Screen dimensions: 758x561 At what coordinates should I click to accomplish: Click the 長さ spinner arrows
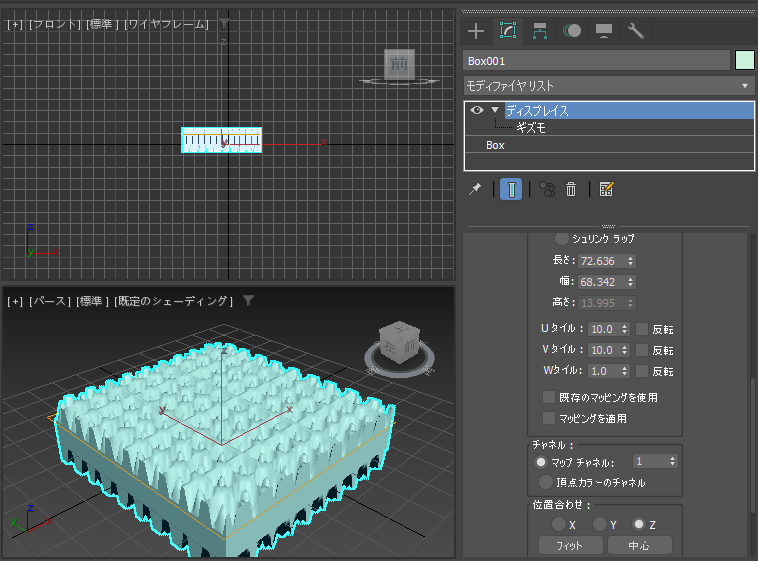click(630, 261)
